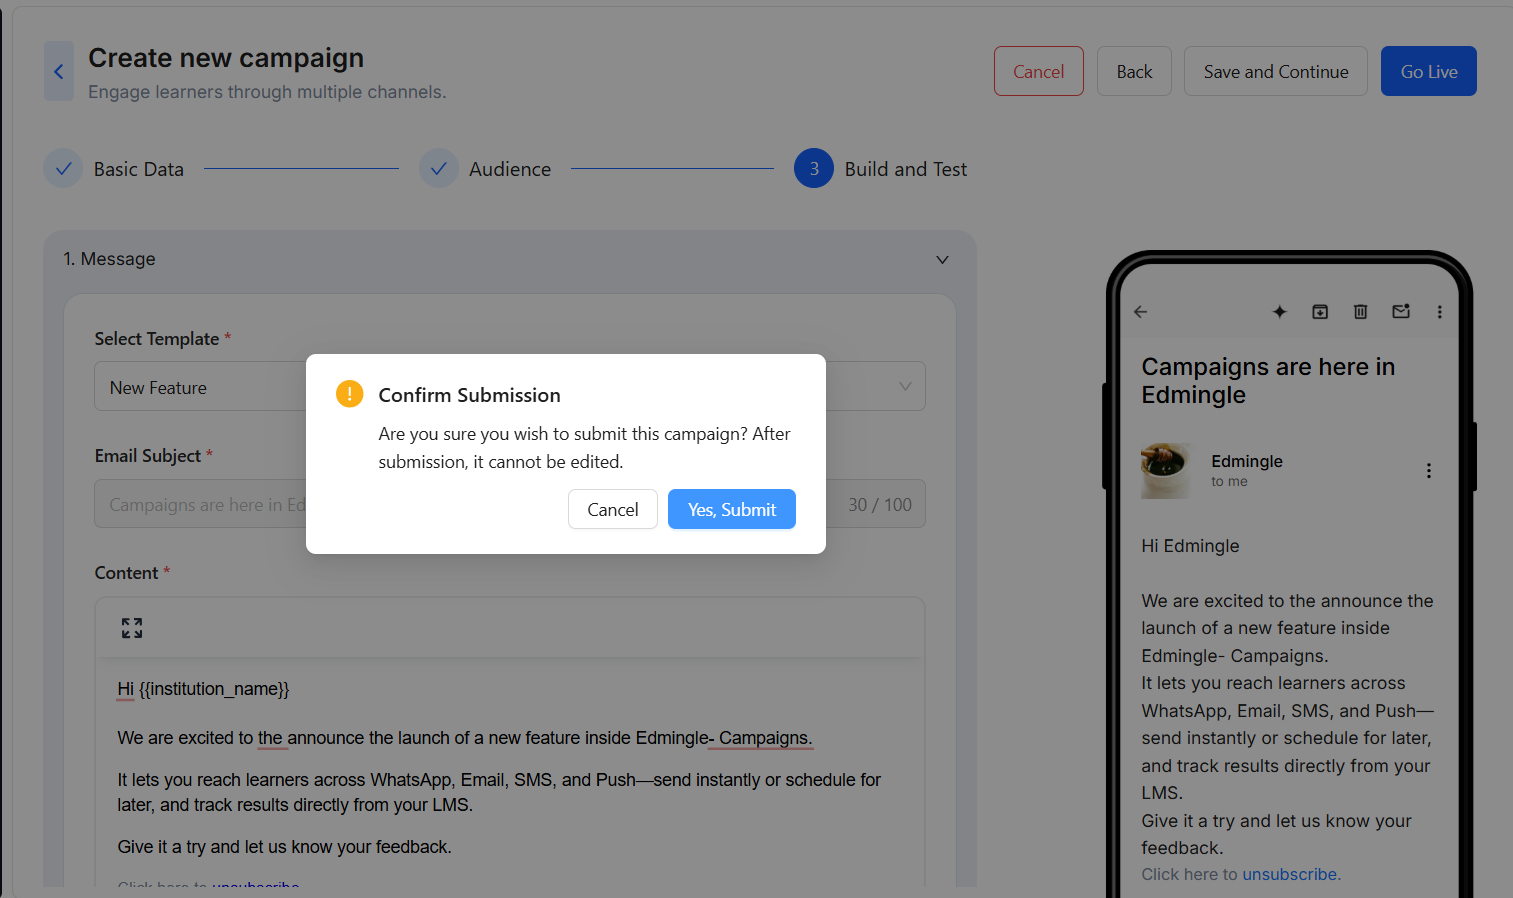Open three-dot menu in phone preview toolbar
The width and height of the screenshot is (1513, 898).
(1440, 312)
